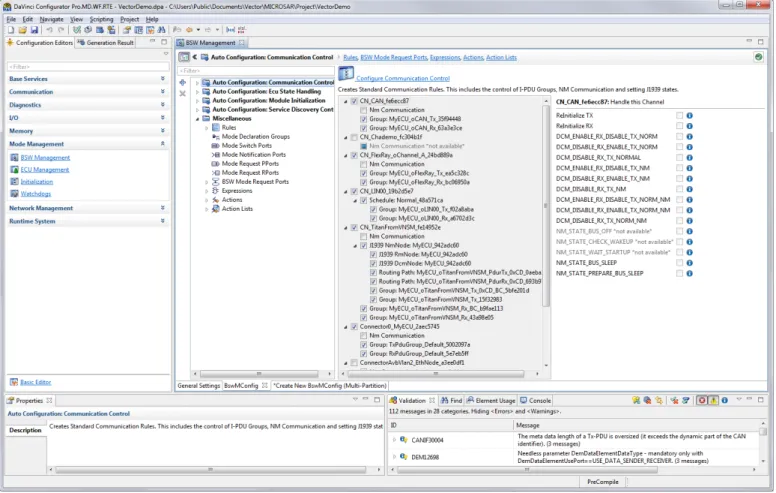Click the ECU Management icon in sidebar
The height and width of the screenshot is (493, 776).
click(14, 170)
